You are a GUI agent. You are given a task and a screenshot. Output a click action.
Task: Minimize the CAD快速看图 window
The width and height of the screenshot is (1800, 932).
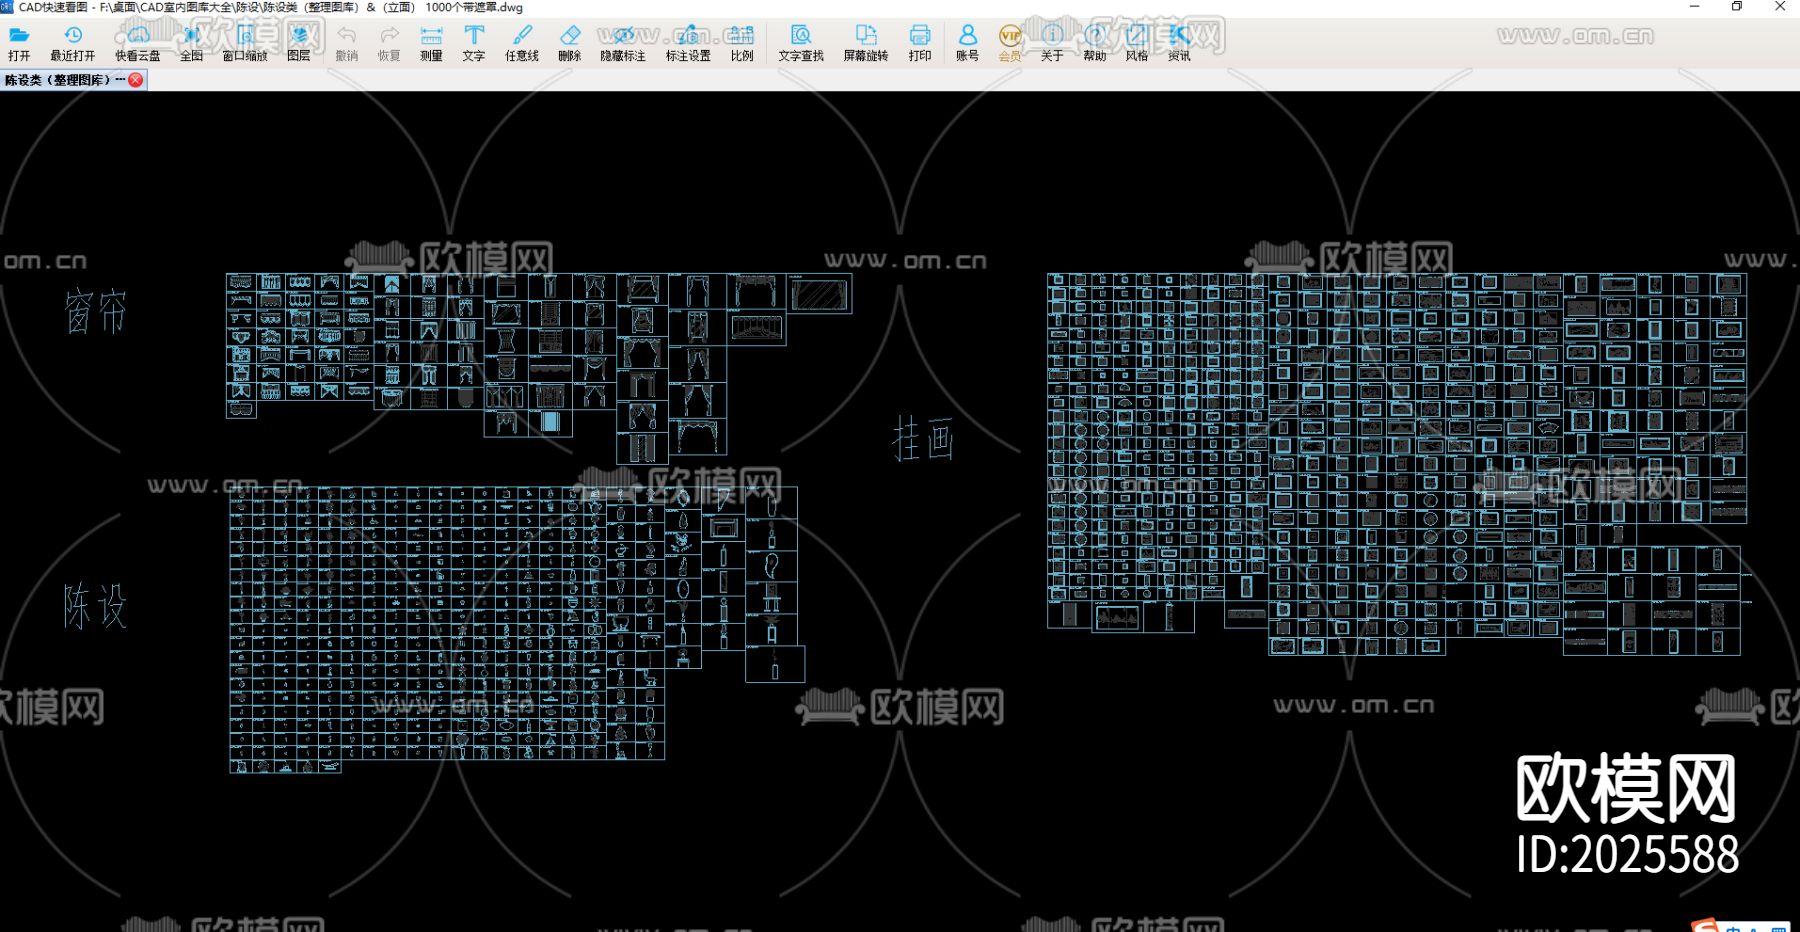coord(1694,7)
